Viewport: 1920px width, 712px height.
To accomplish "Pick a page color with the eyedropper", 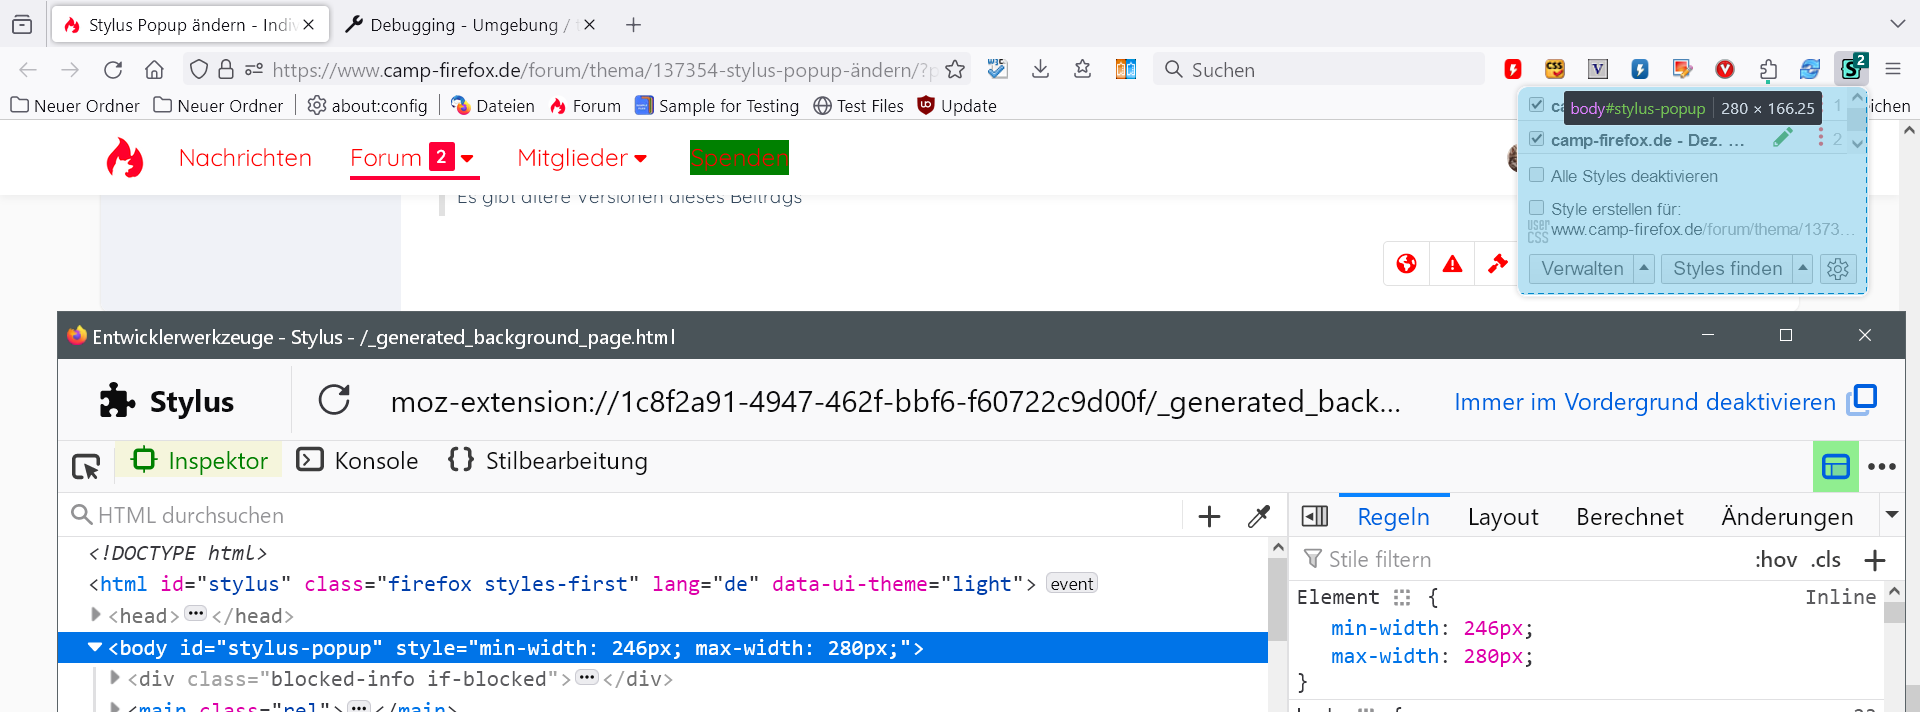I will click(1258, 516).
